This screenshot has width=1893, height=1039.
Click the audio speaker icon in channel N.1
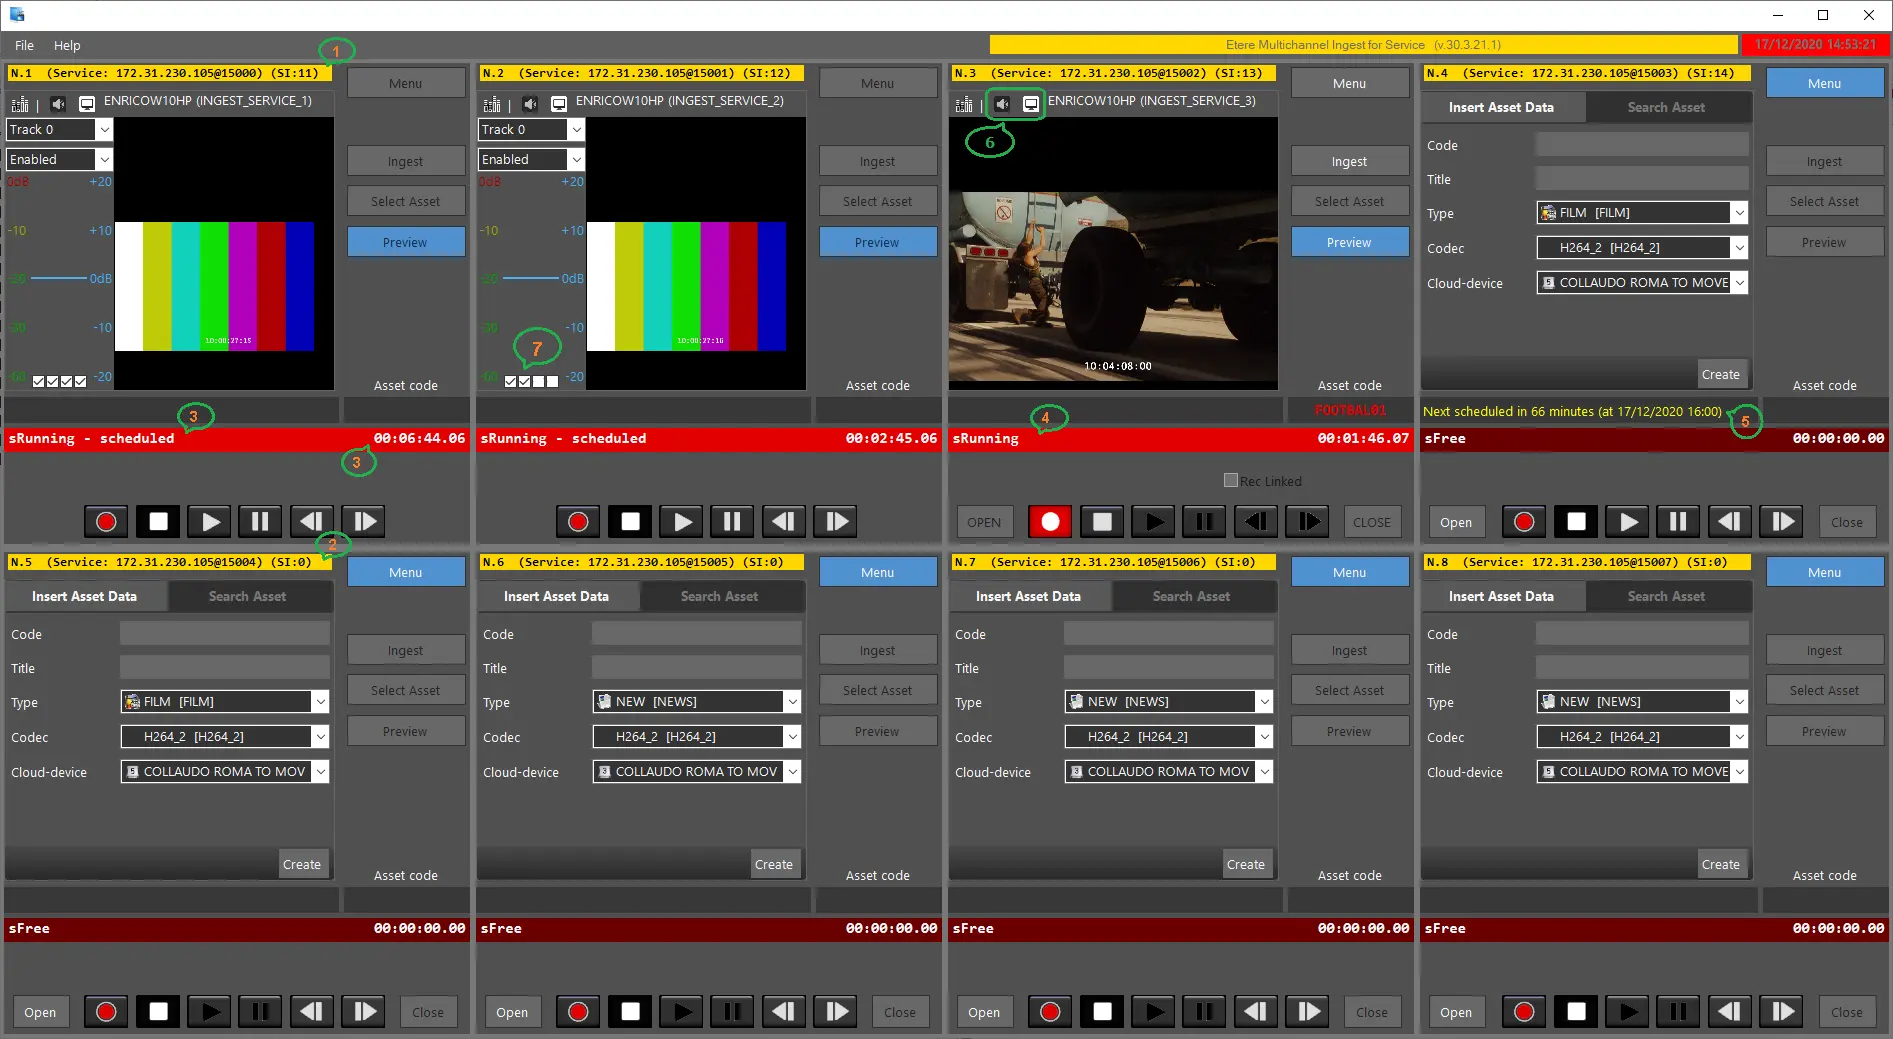[58, 104]
